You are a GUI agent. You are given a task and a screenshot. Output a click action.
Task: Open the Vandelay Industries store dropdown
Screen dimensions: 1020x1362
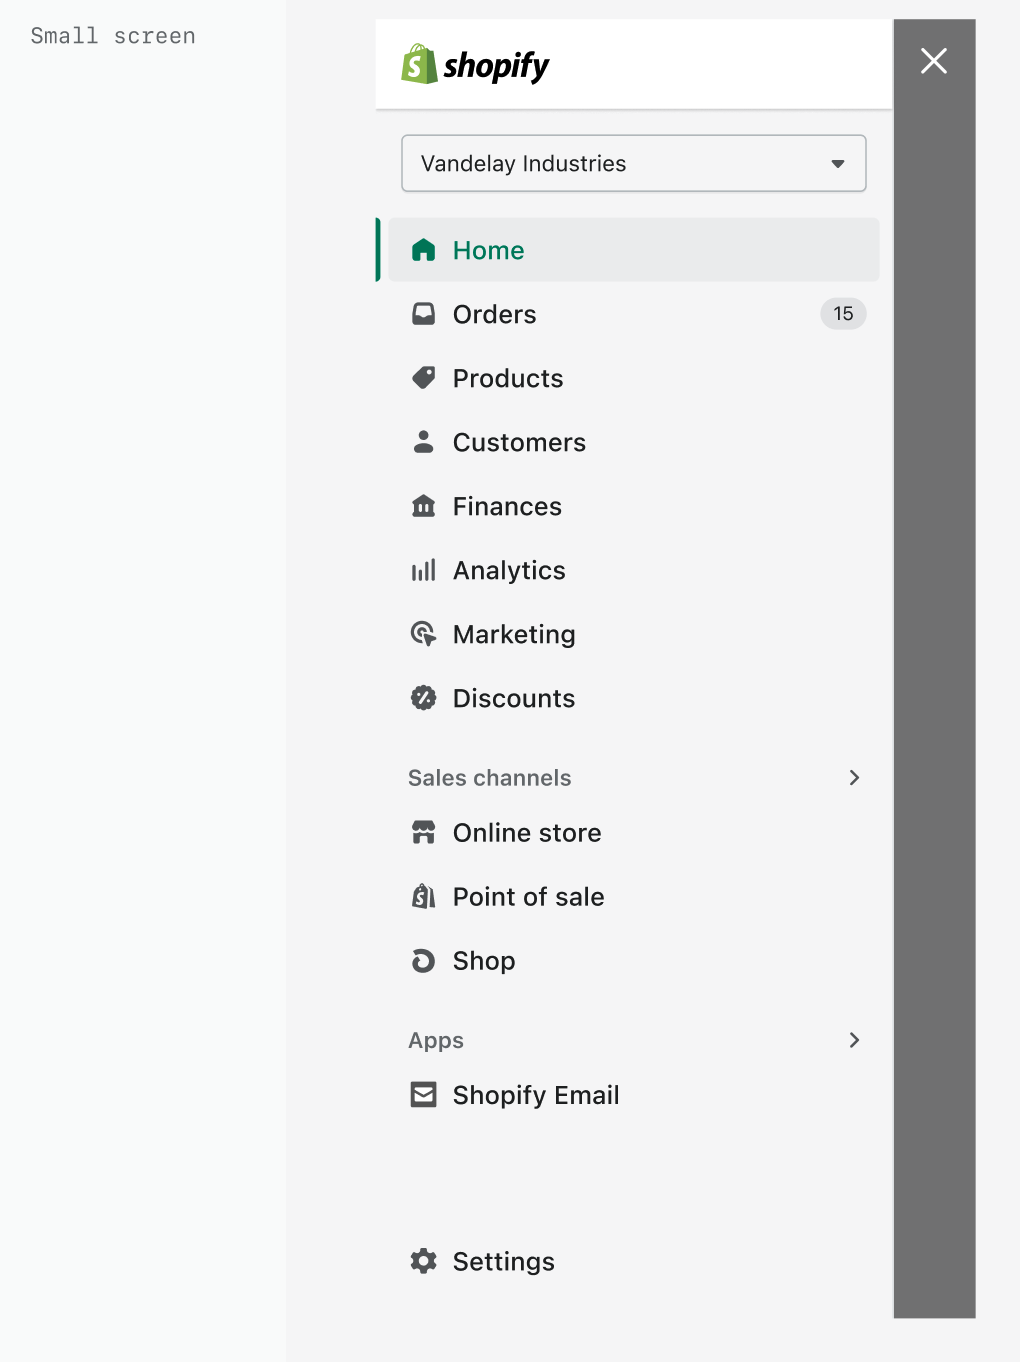(634, 163)
